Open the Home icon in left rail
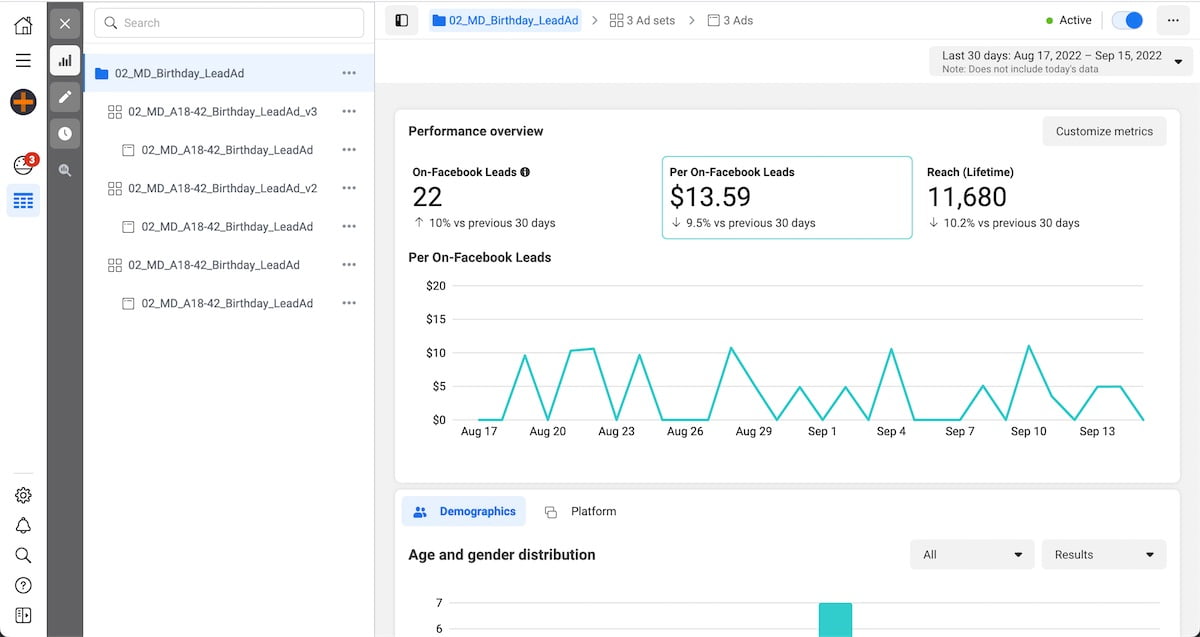 [23, 25]
